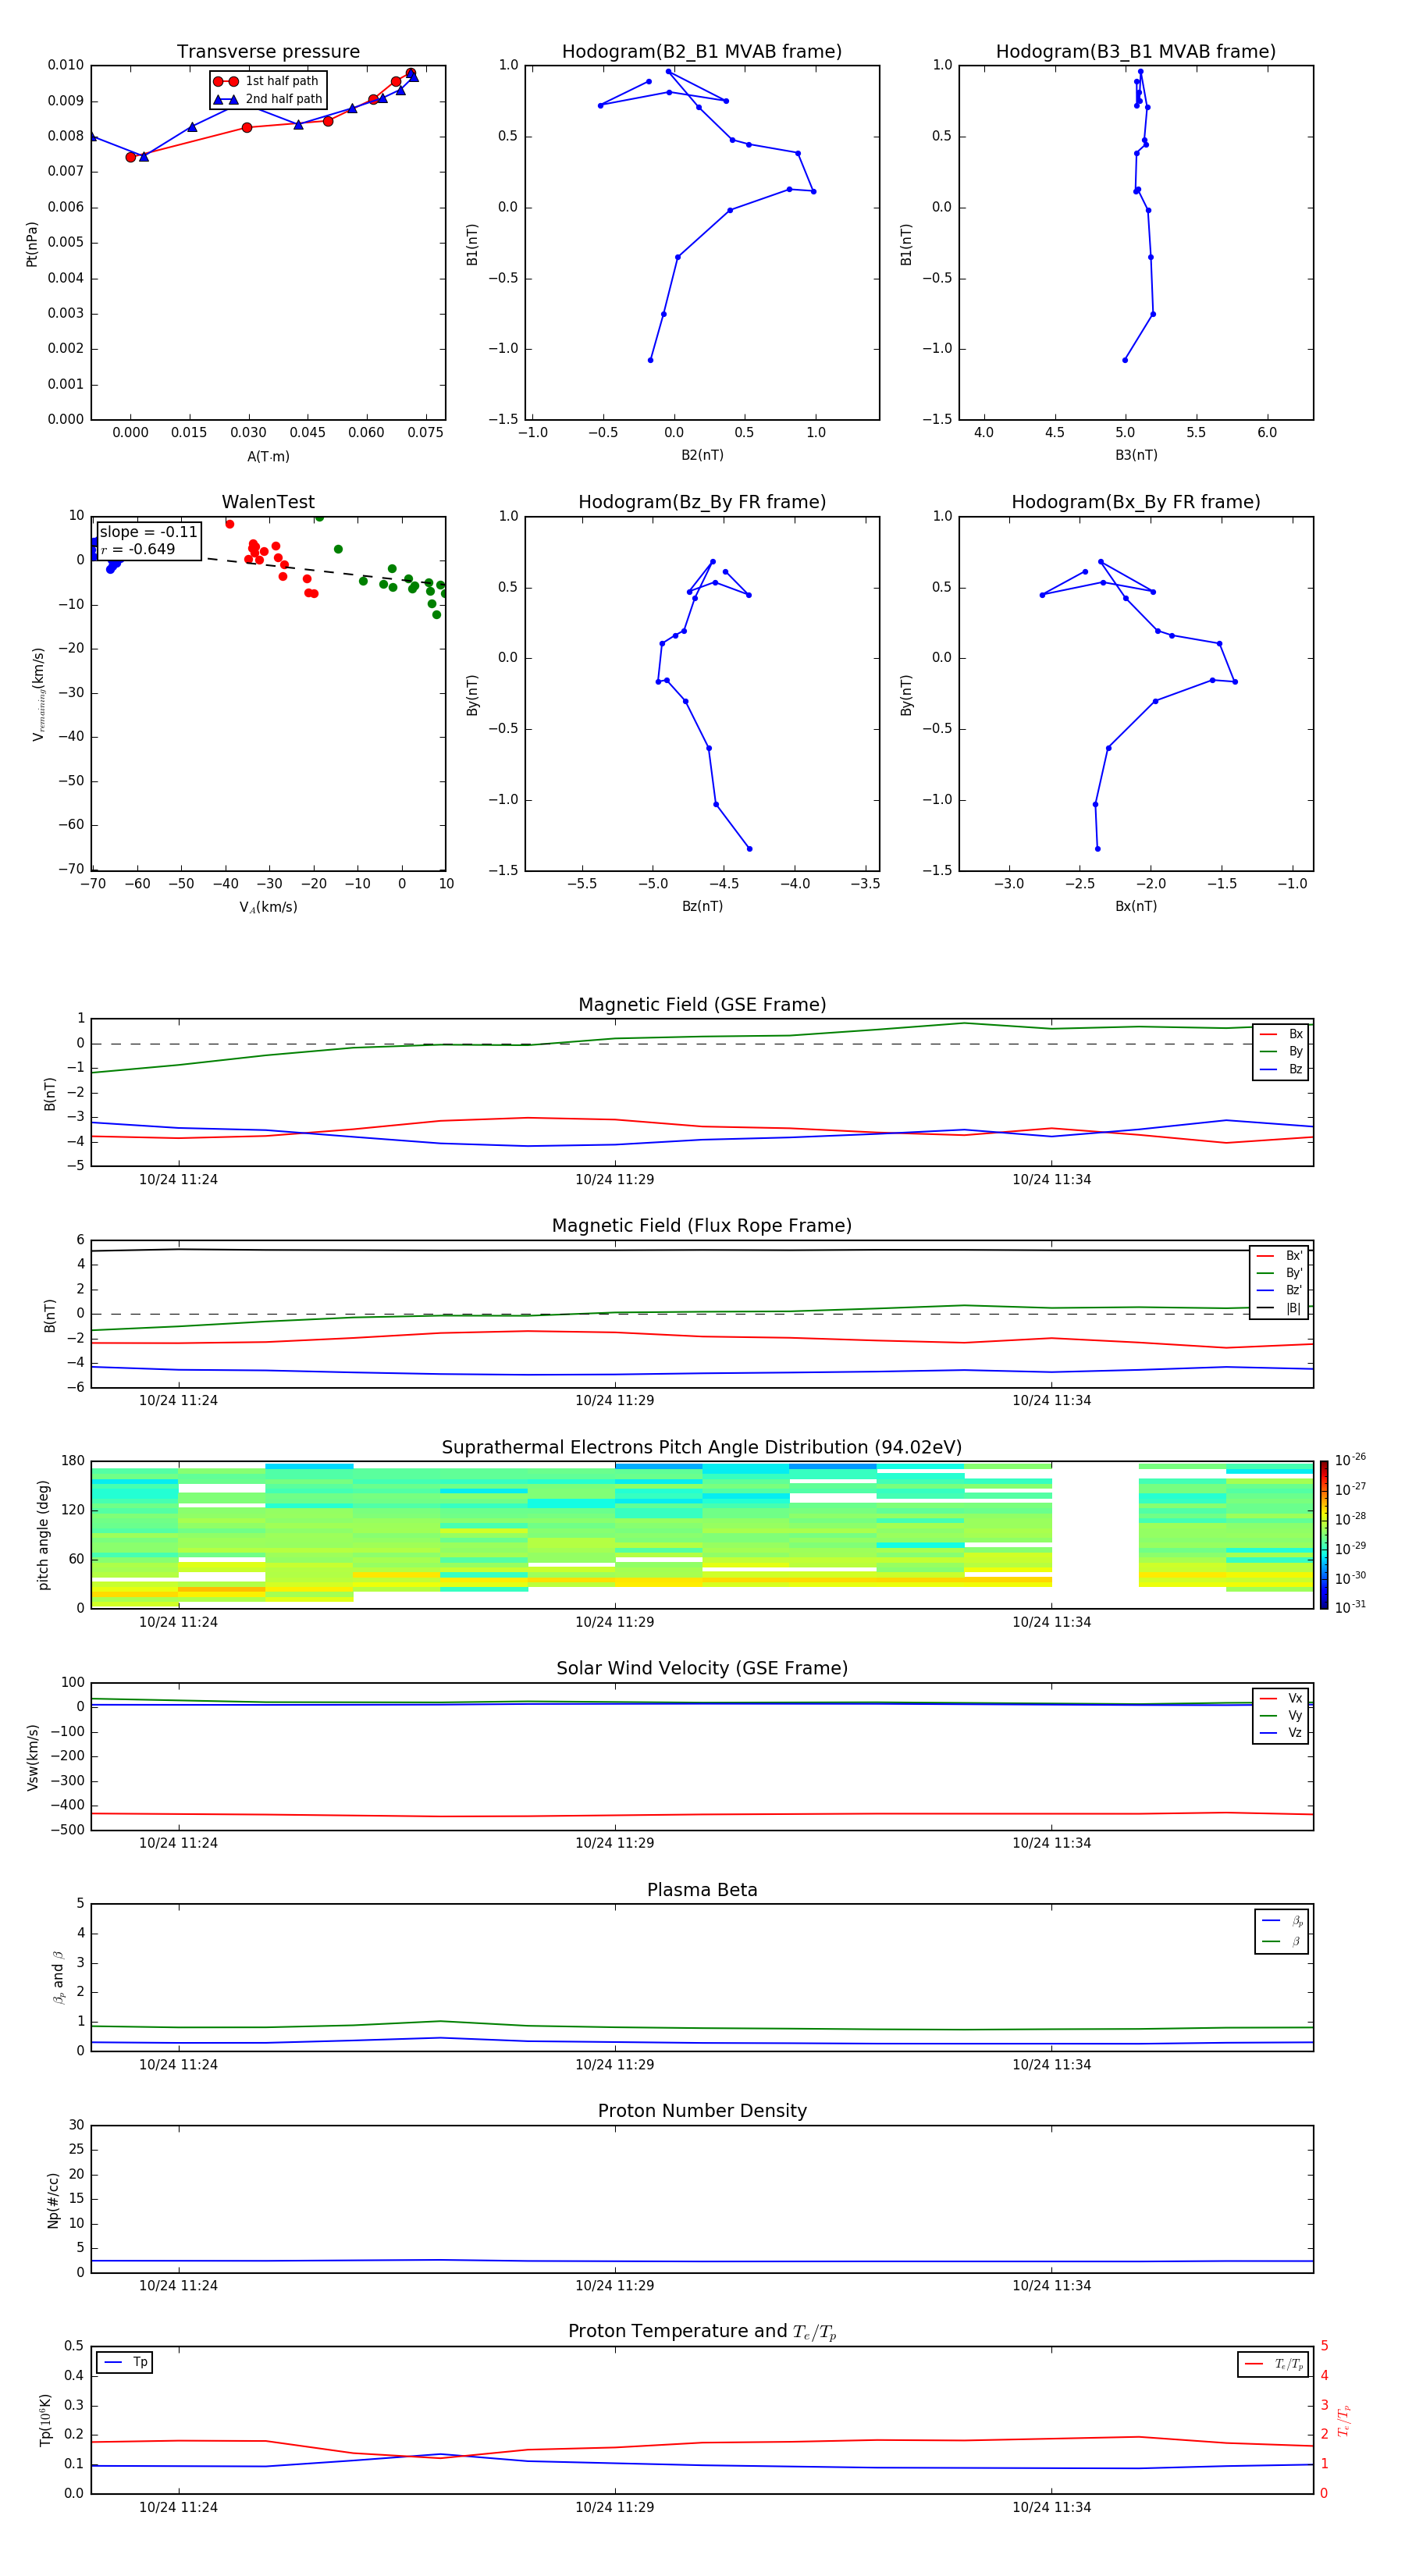Click the "Magnetic Field (GSE Frame)" title
This screenshot has height=2576, width=1405.
(x=702, y=1005)
